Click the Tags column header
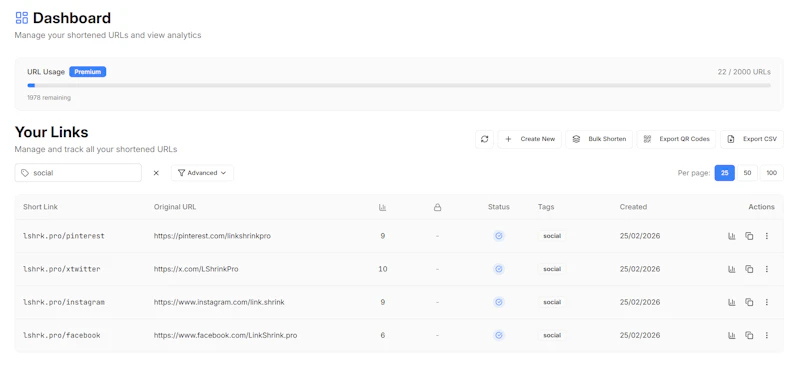 (x=546, y=207)
